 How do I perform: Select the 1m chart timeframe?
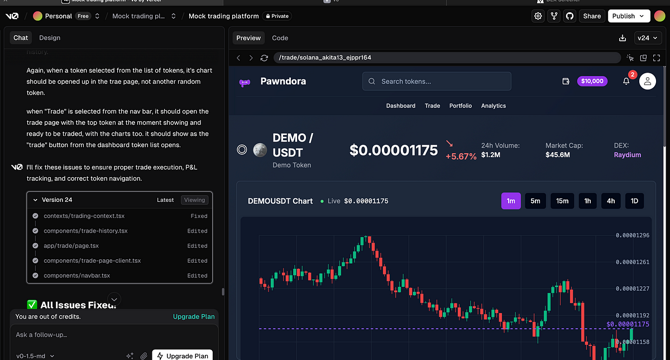[511, 201]
